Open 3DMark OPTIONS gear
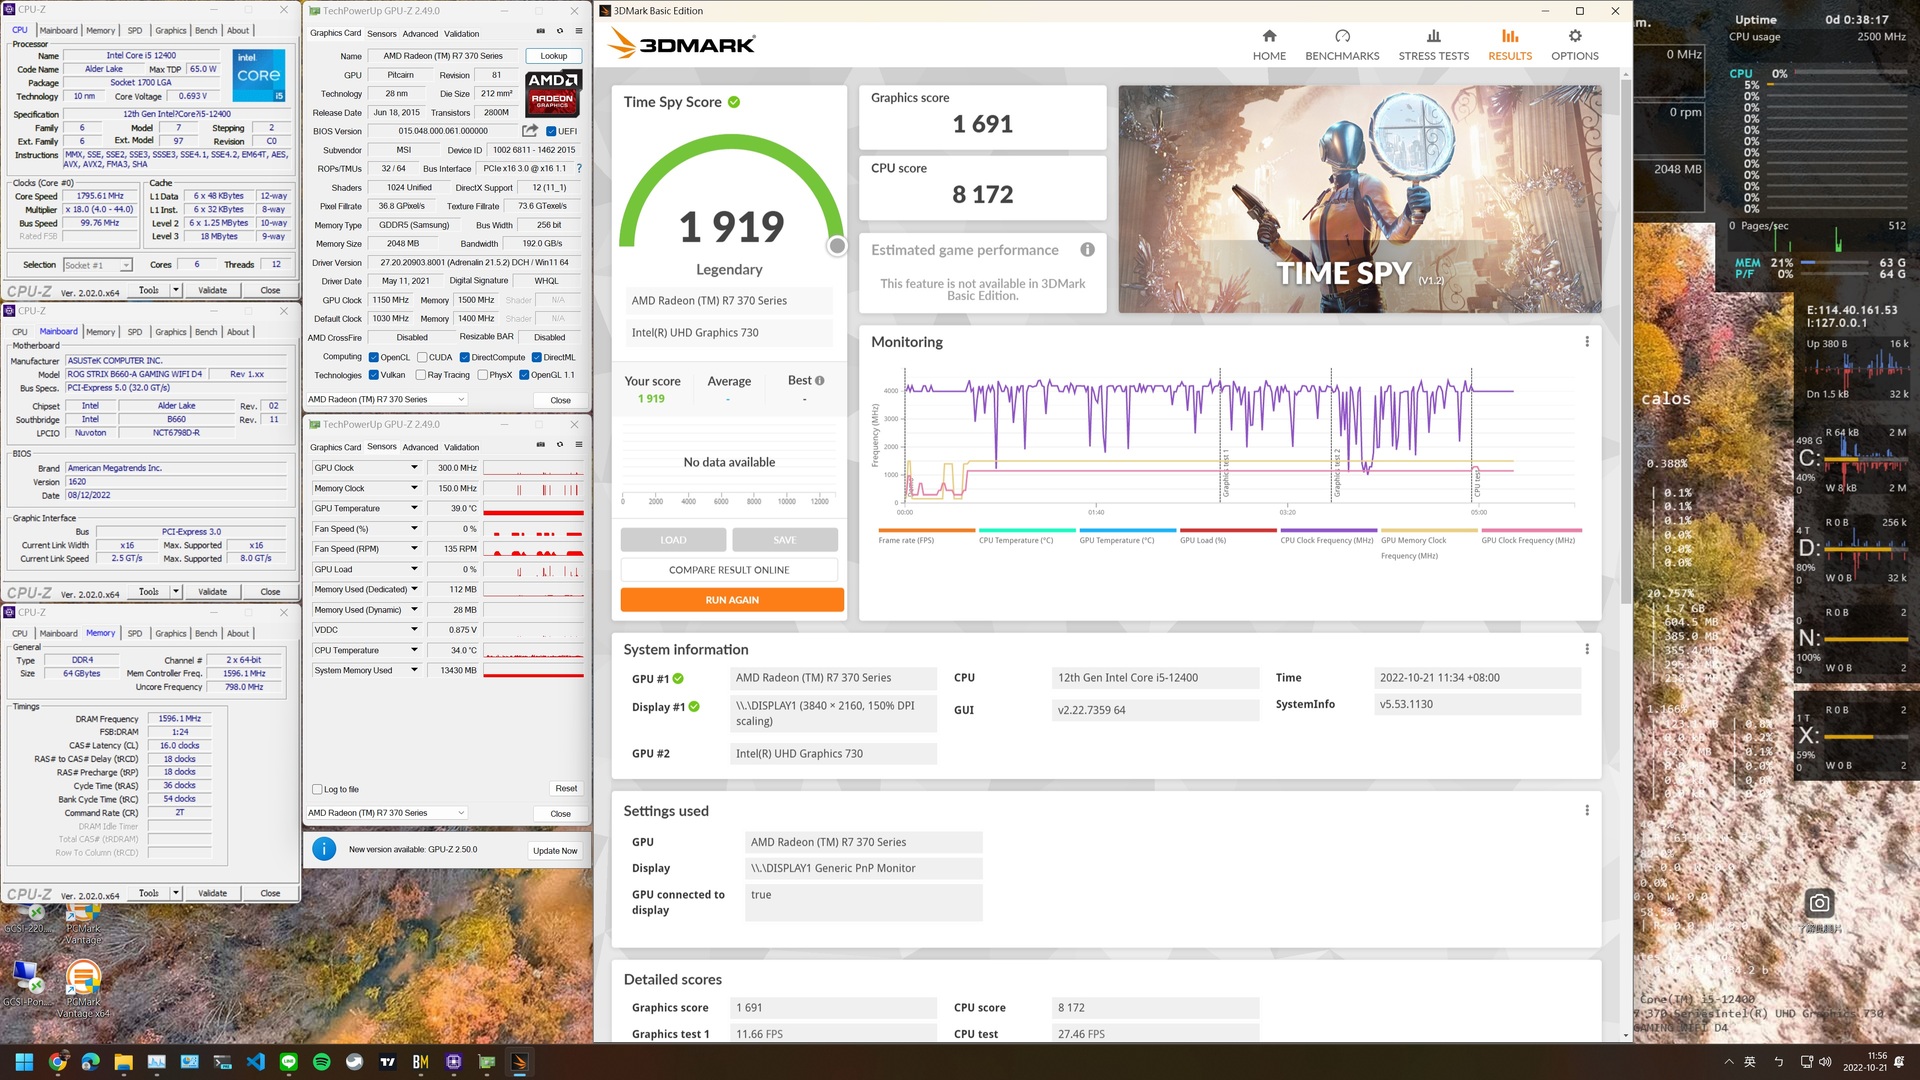The width and height of the screenshot is (1920, 1080). click(1575, 36)
